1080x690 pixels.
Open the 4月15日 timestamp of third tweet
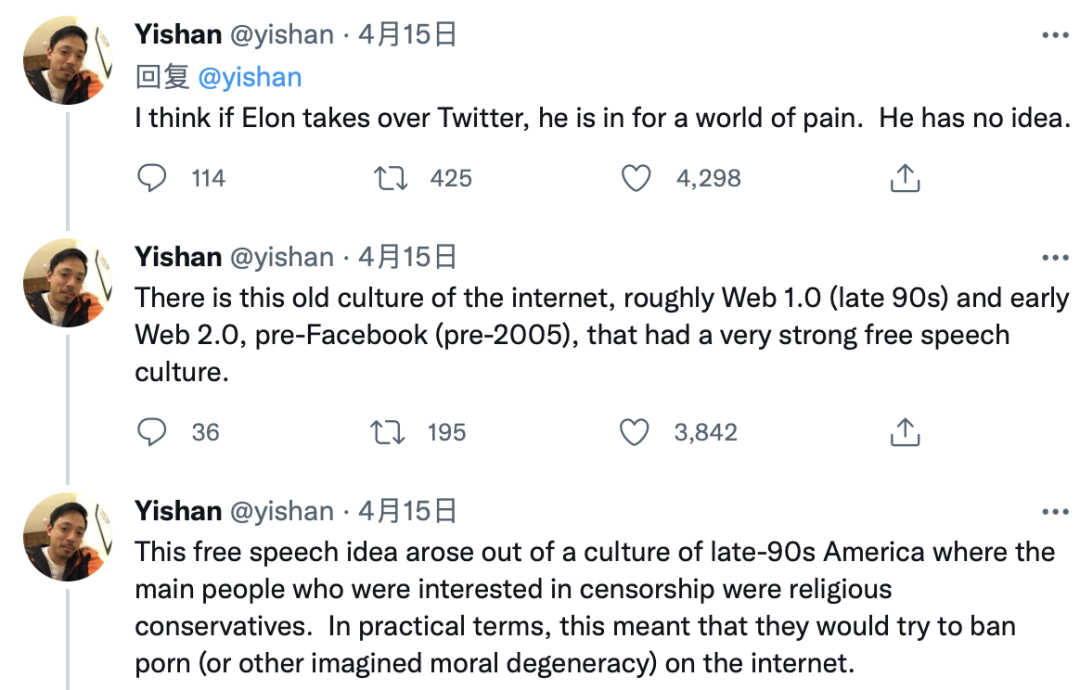[407, 511]
